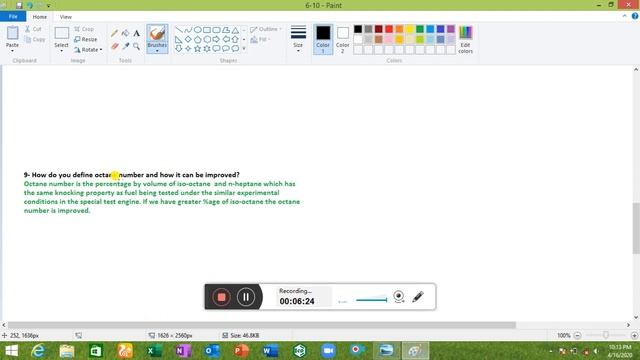The image size is (640, 360).
Task: Choose the Five-point star shape
Action: 198,49
